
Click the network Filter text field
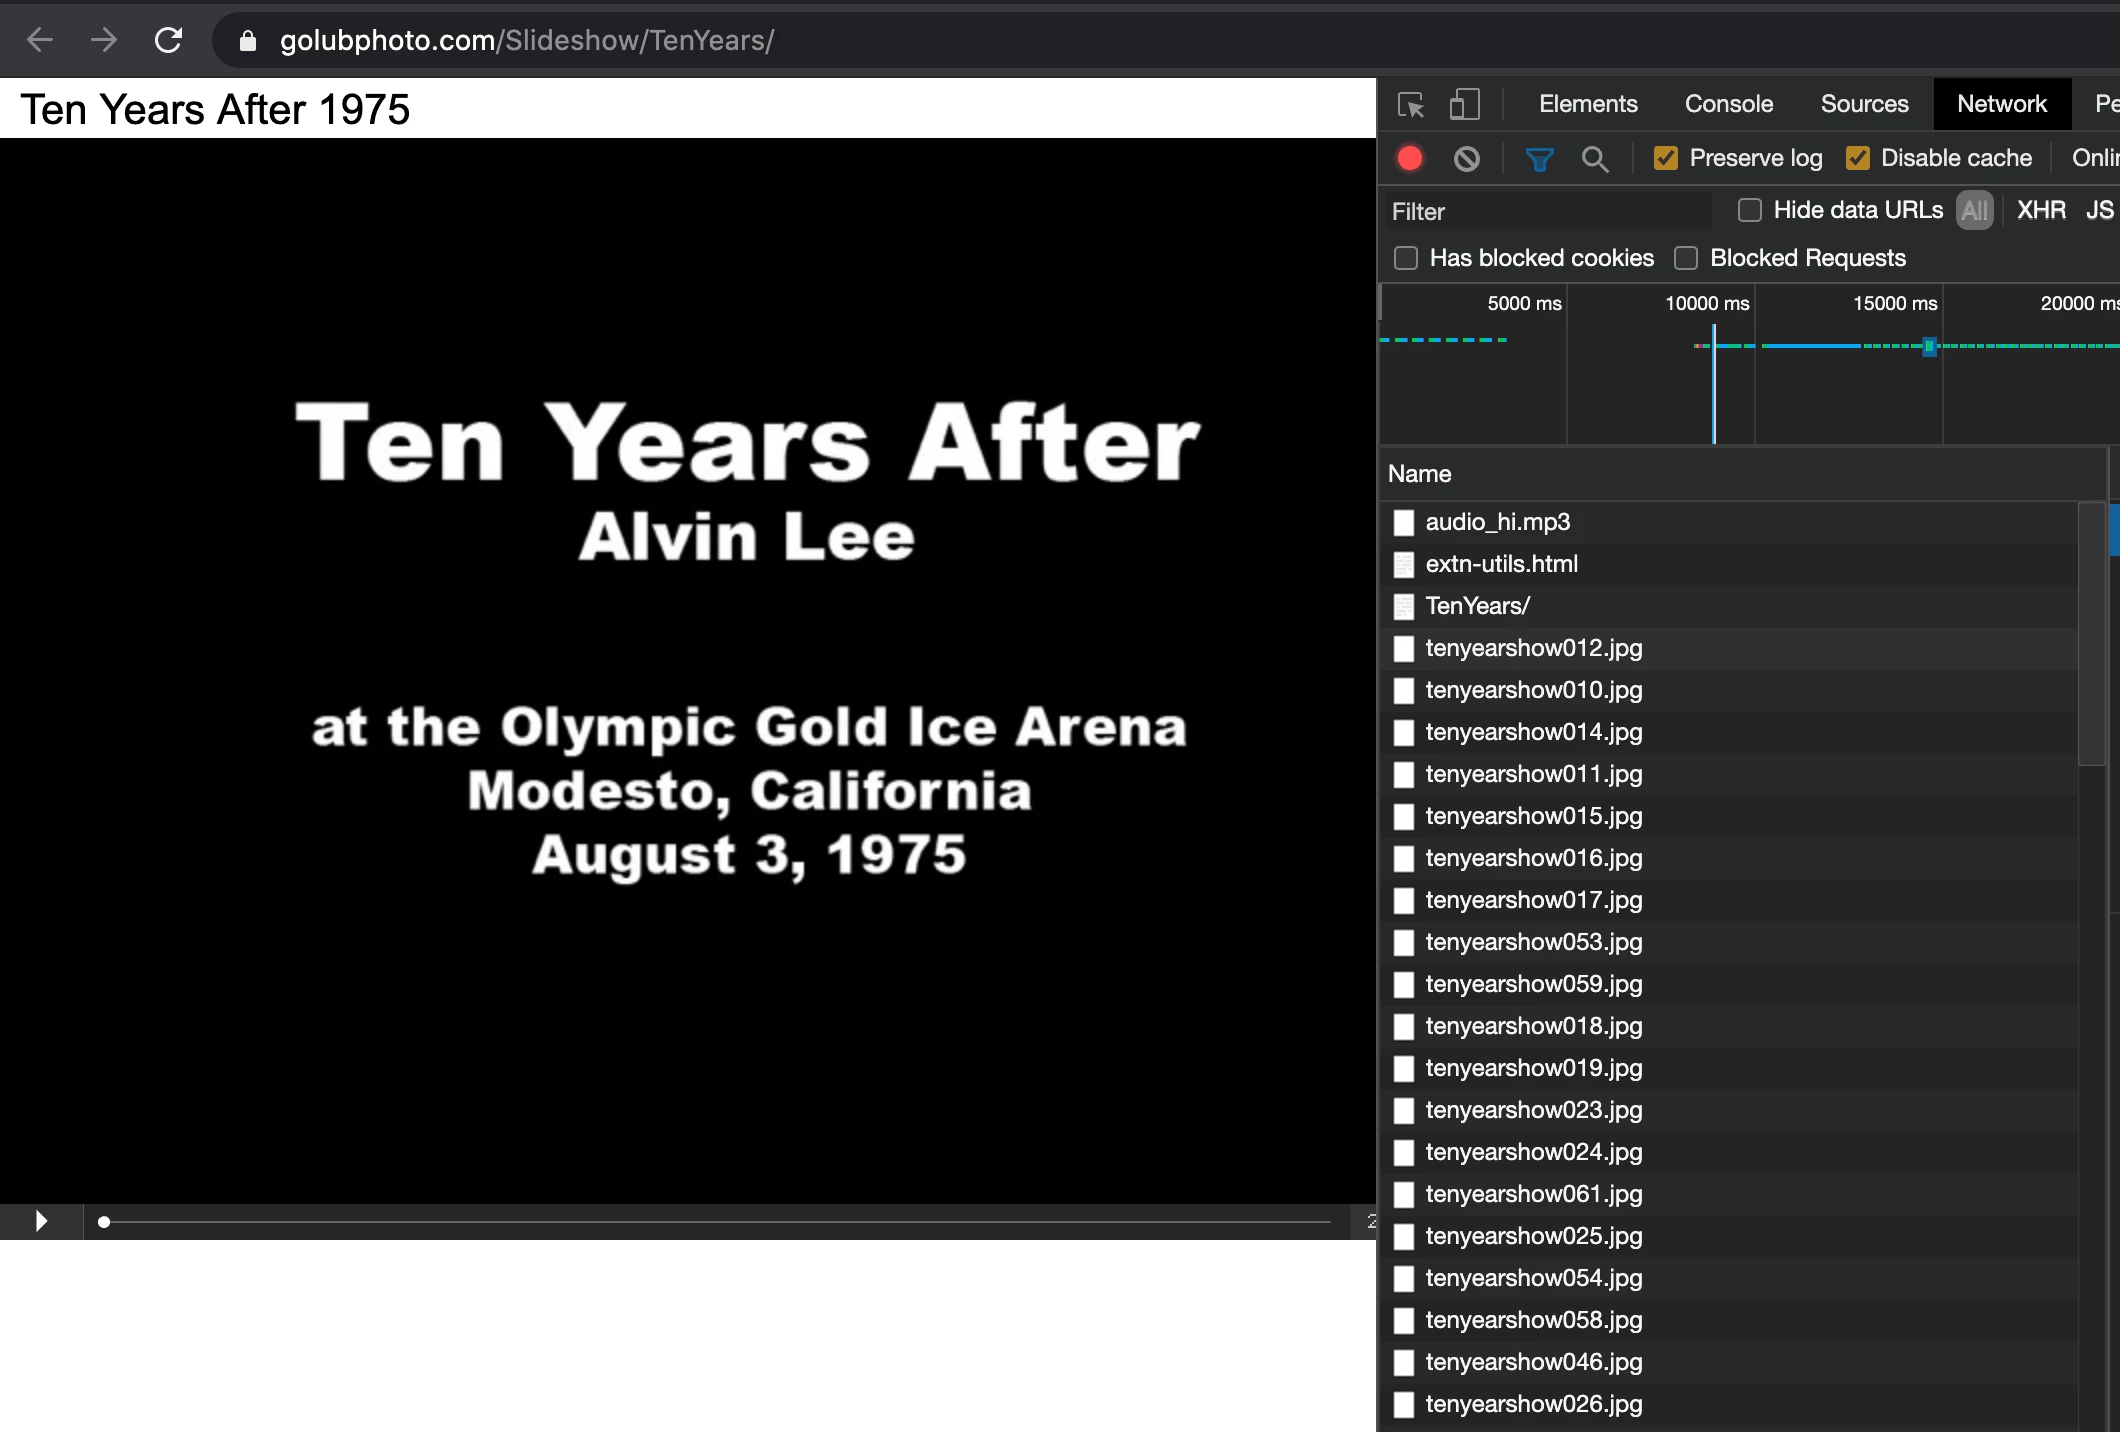[x=1545, y=211]
